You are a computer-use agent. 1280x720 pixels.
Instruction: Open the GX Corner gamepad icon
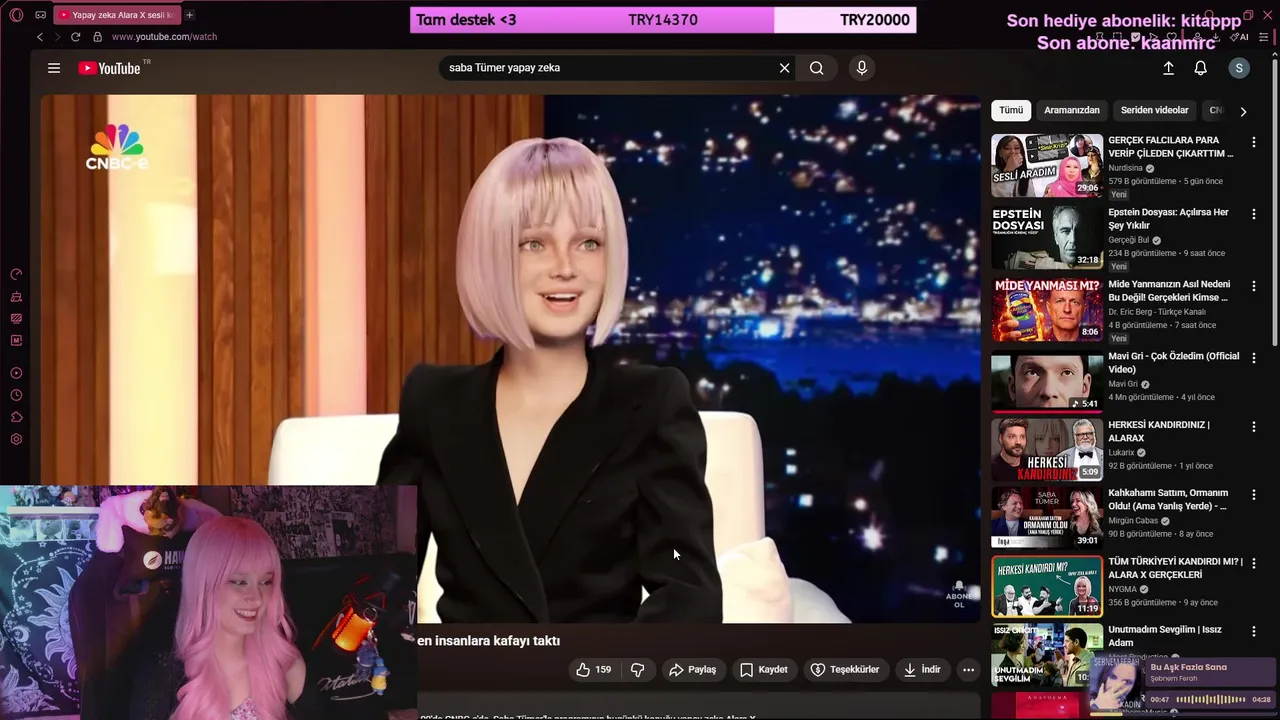(40, 15)
